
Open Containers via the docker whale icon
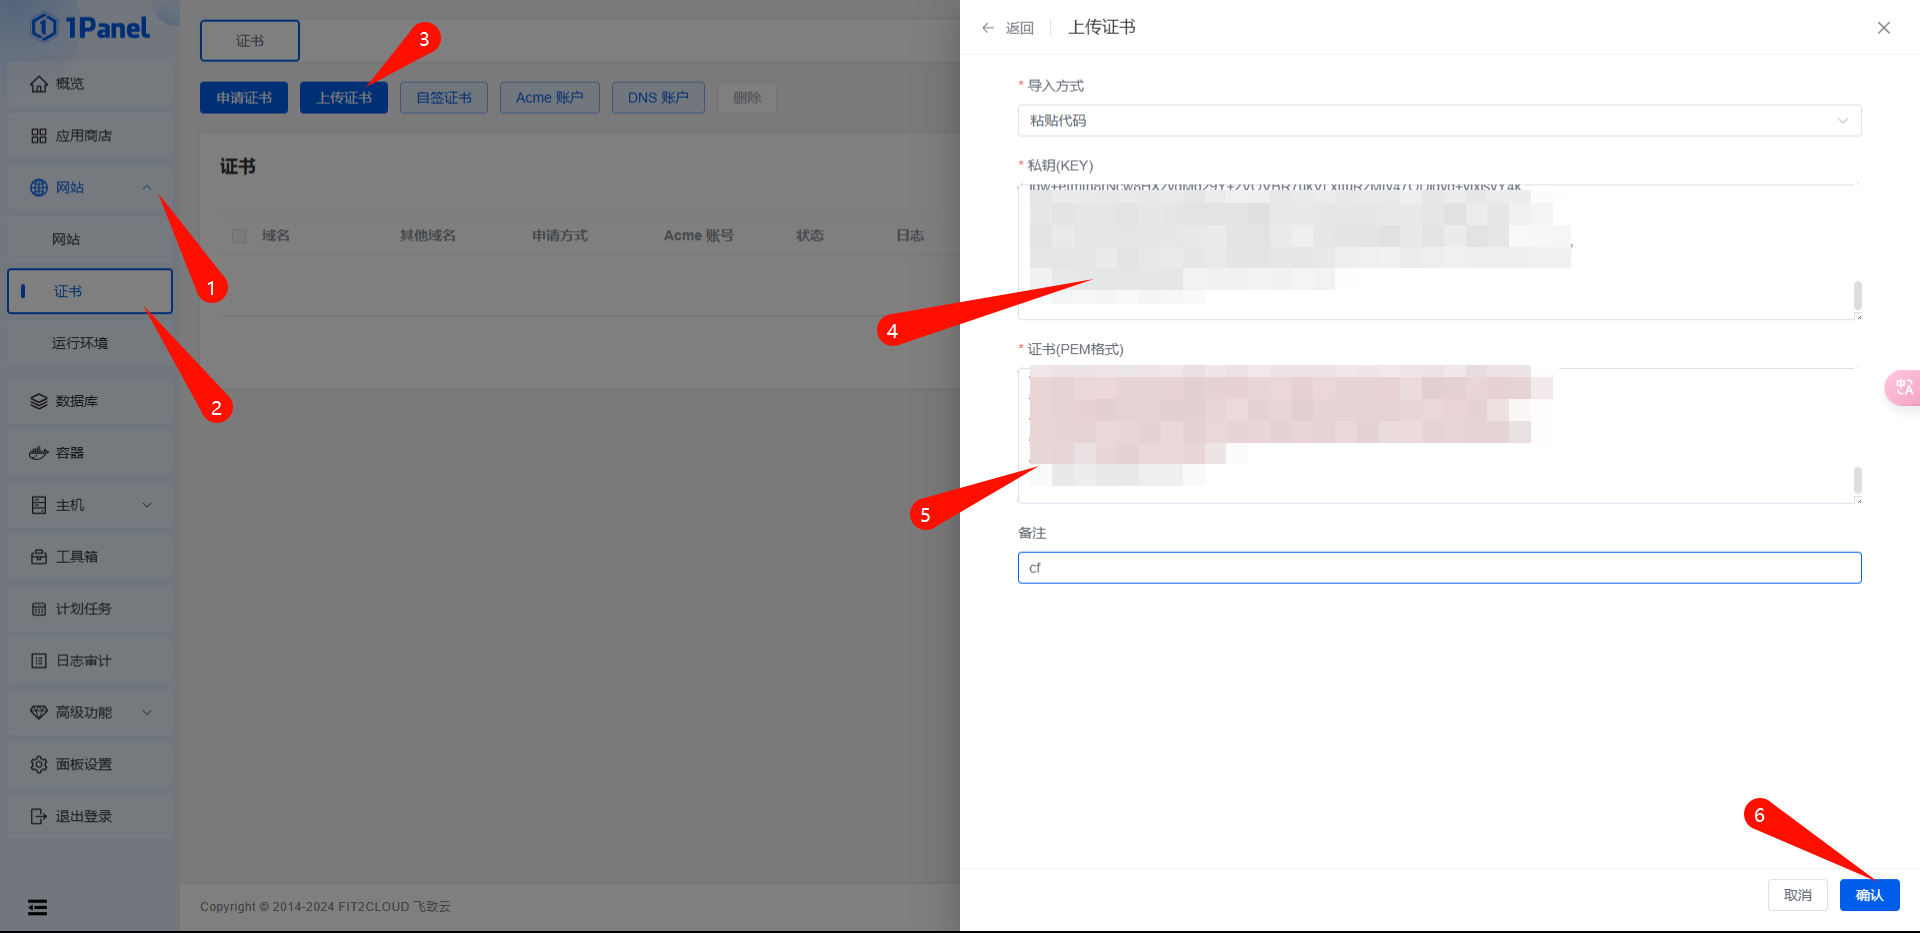click(39, 453)
